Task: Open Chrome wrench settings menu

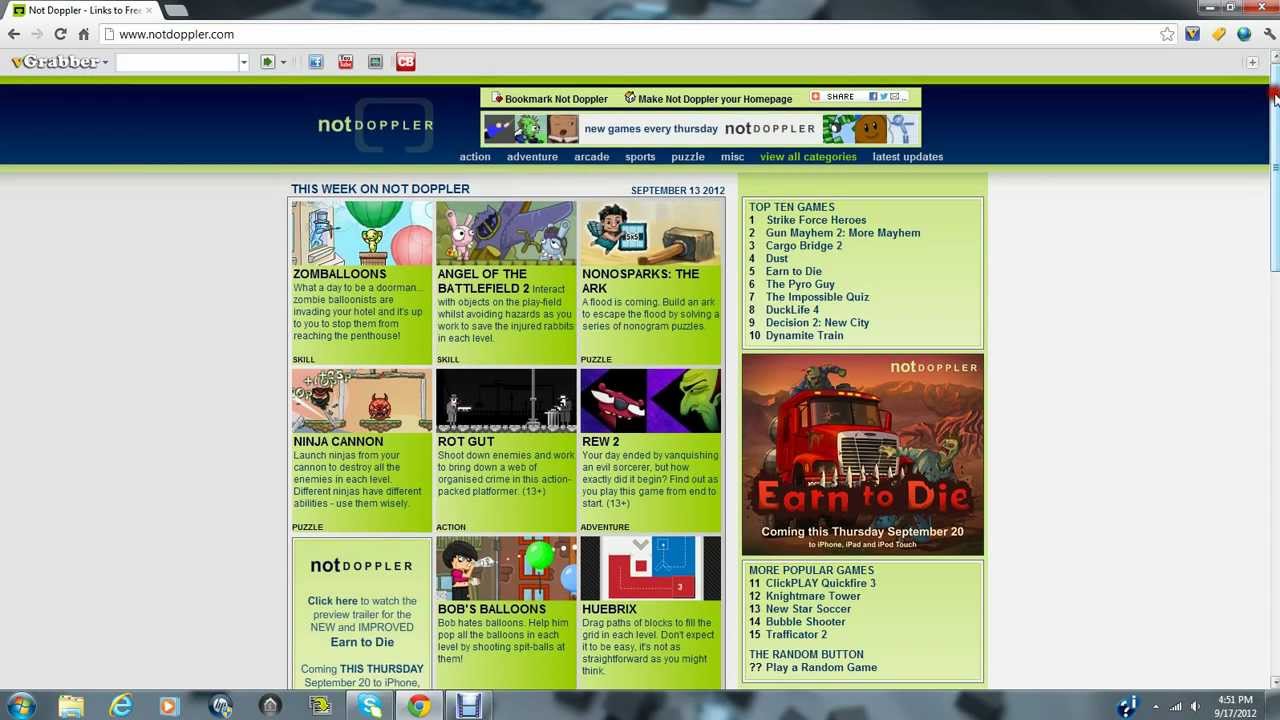Action: tap(1269, 34)
